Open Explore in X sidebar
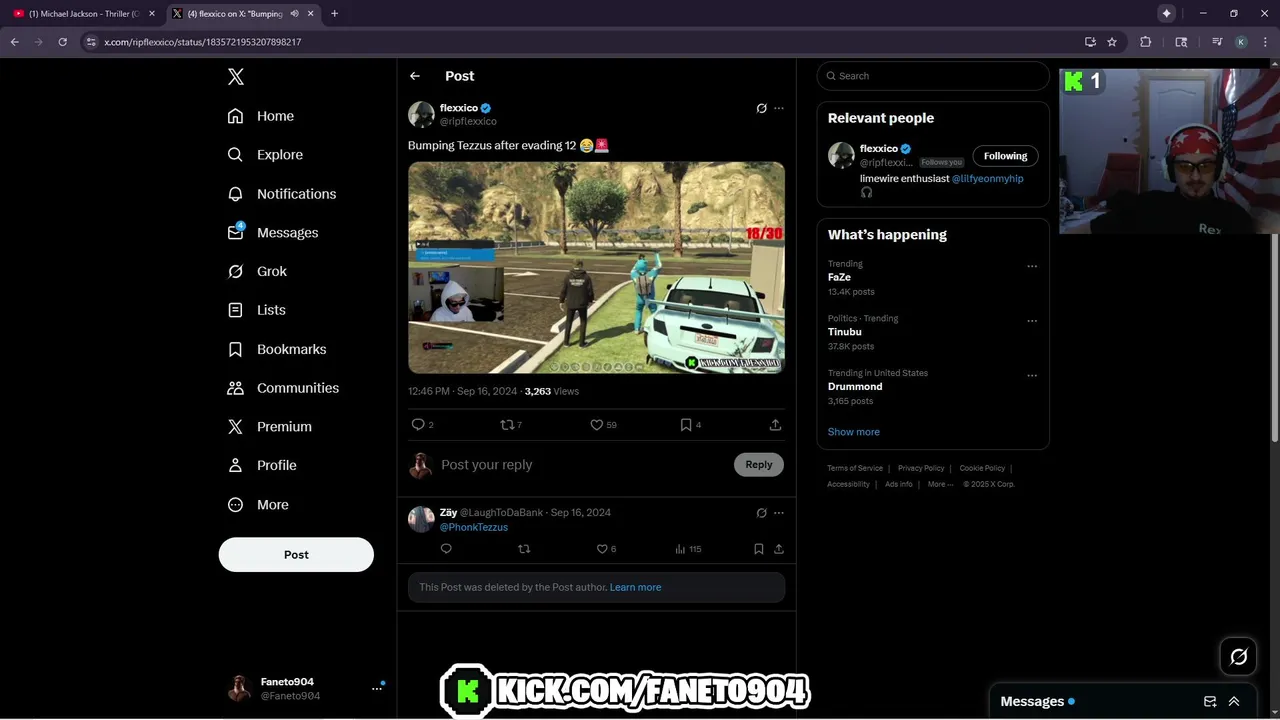 (264, 155)
